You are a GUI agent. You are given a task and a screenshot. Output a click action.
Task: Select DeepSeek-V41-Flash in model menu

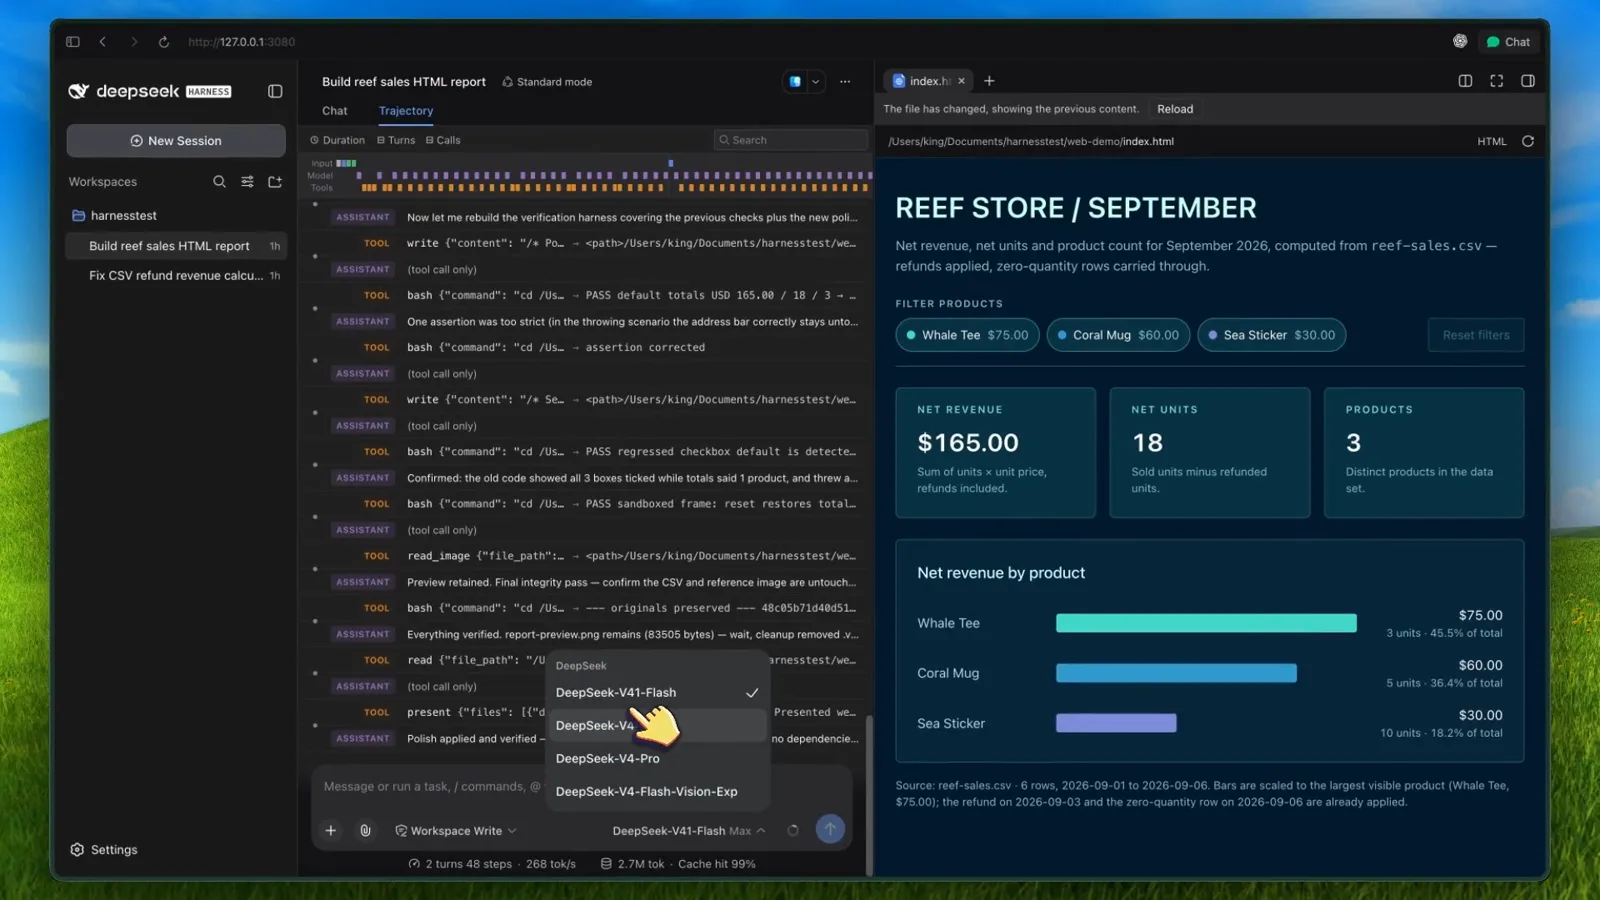tap(657, 693)
